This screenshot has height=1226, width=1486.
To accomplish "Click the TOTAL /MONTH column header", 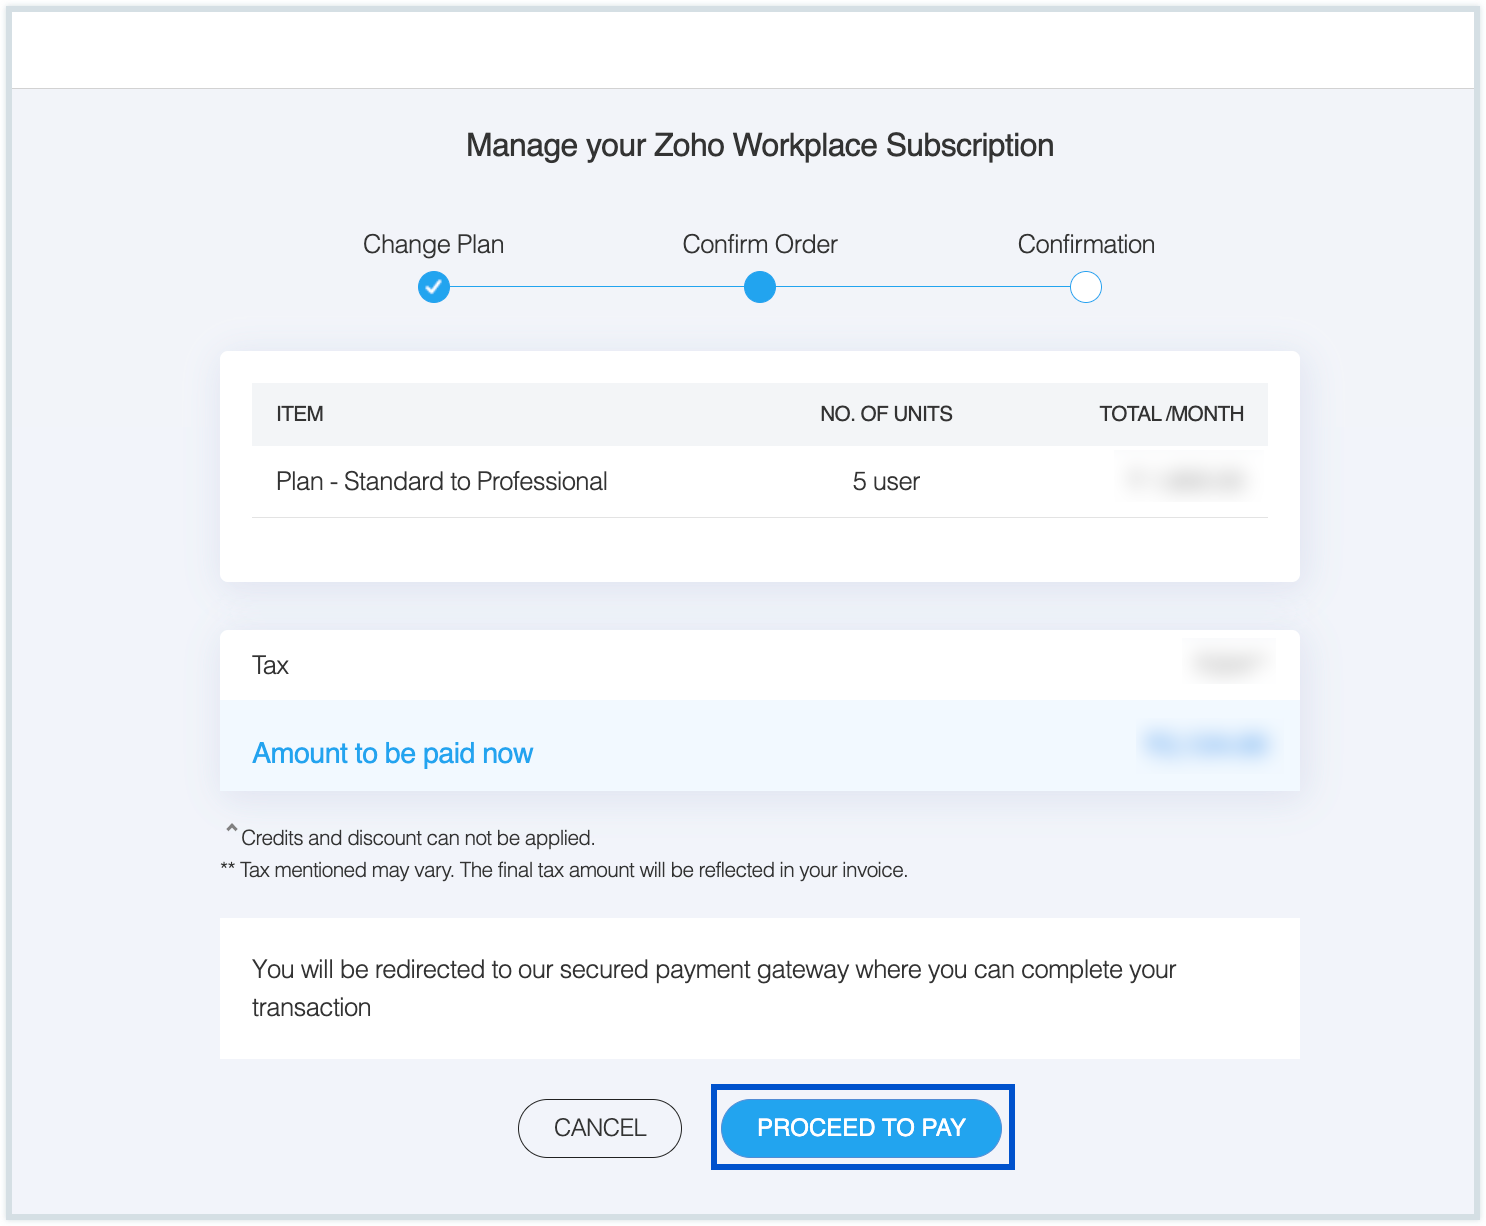I will 1172,414.
